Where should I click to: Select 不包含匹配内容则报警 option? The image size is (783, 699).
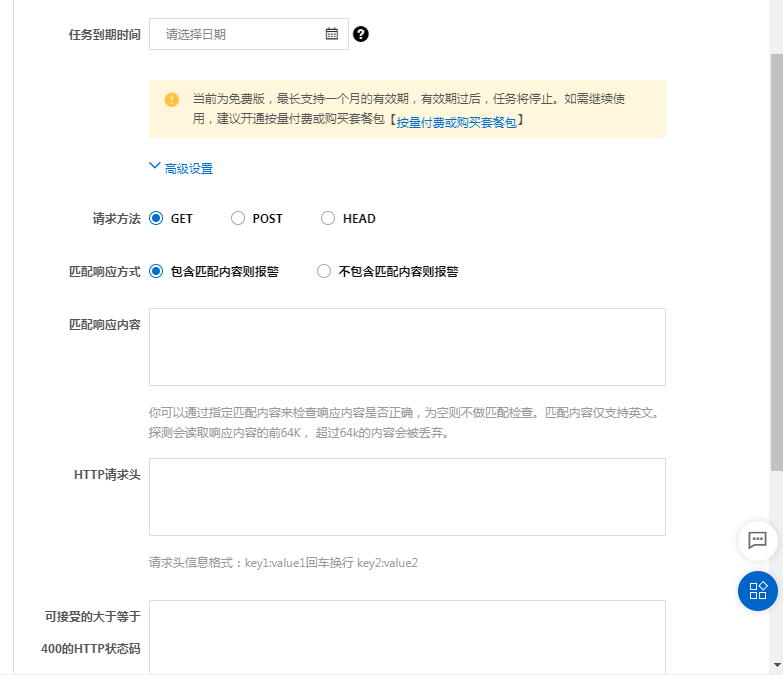(x=324, y=271)
